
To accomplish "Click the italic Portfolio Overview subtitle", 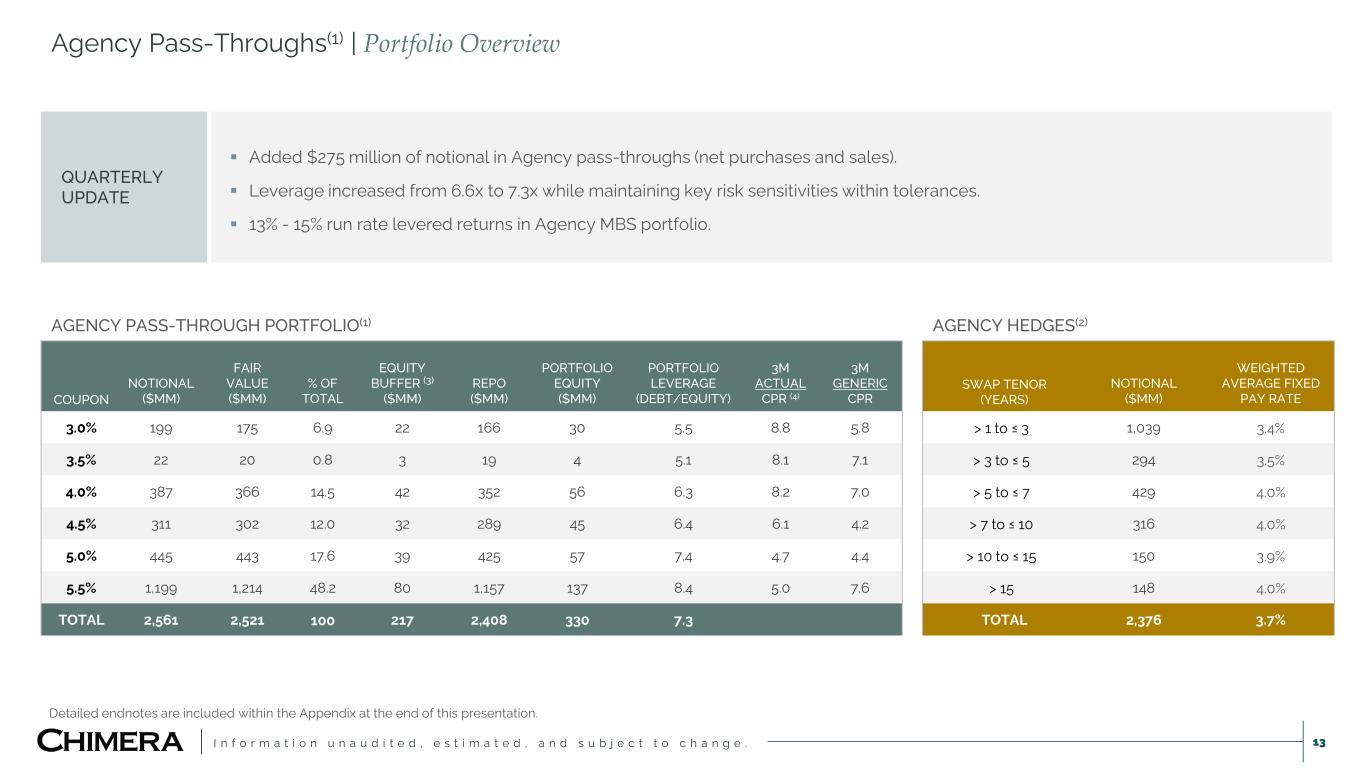I will pos(462,44).
